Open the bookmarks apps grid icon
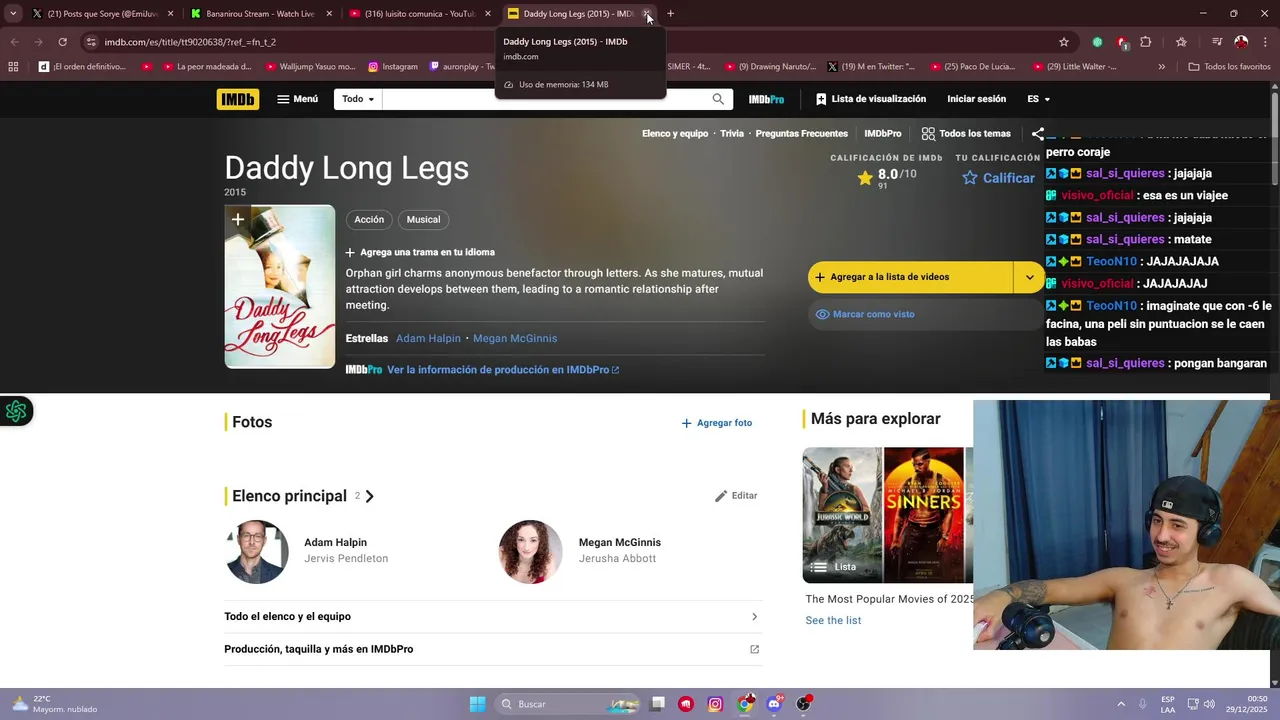 pyautogui.click(x=13, y=67)
